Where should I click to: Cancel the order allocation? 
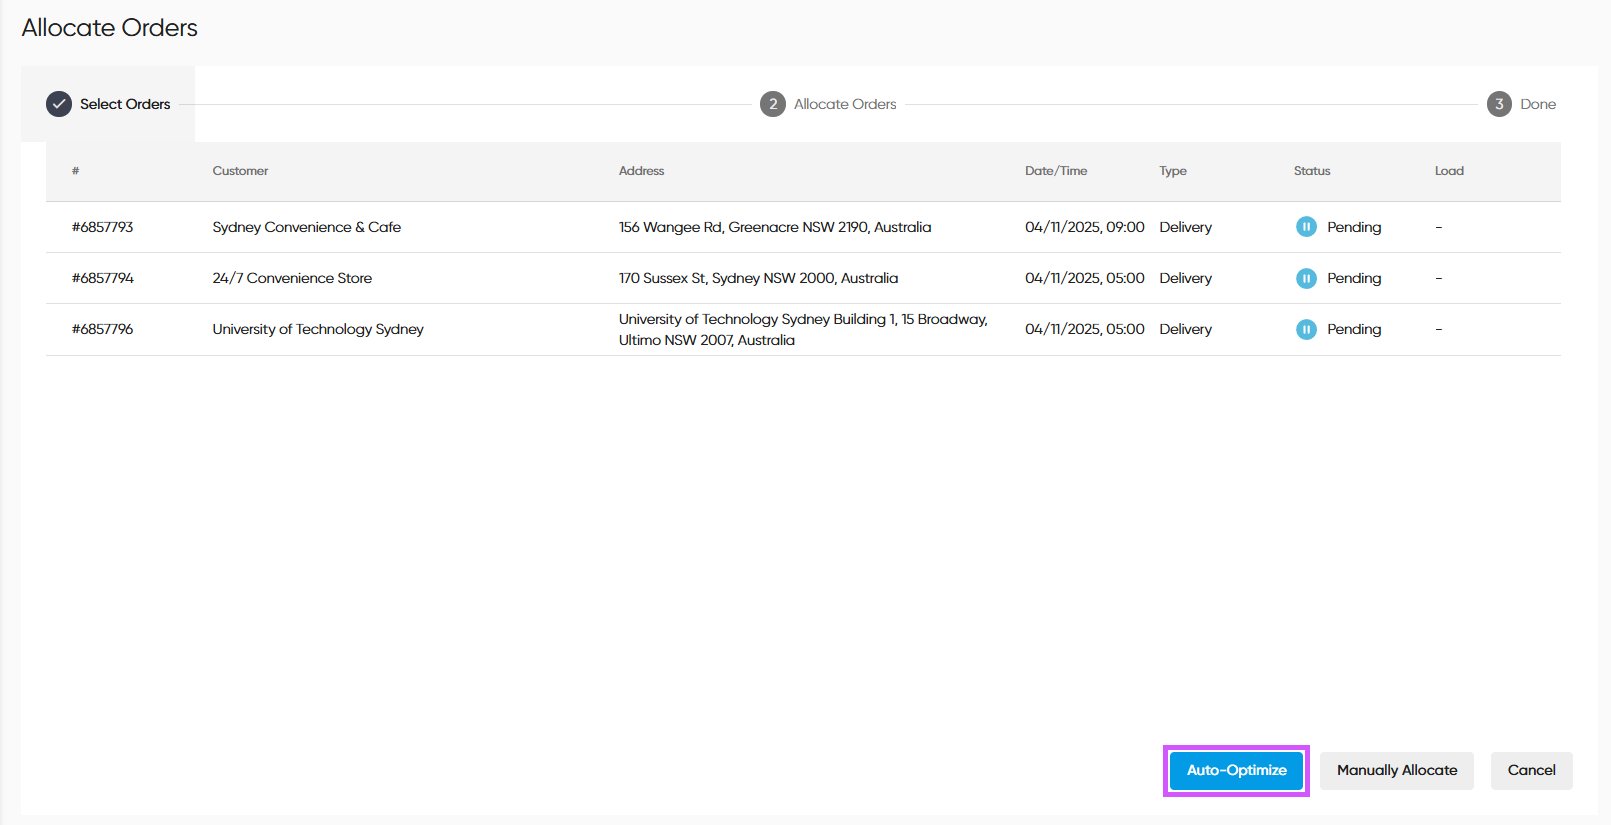[1530, 771]
